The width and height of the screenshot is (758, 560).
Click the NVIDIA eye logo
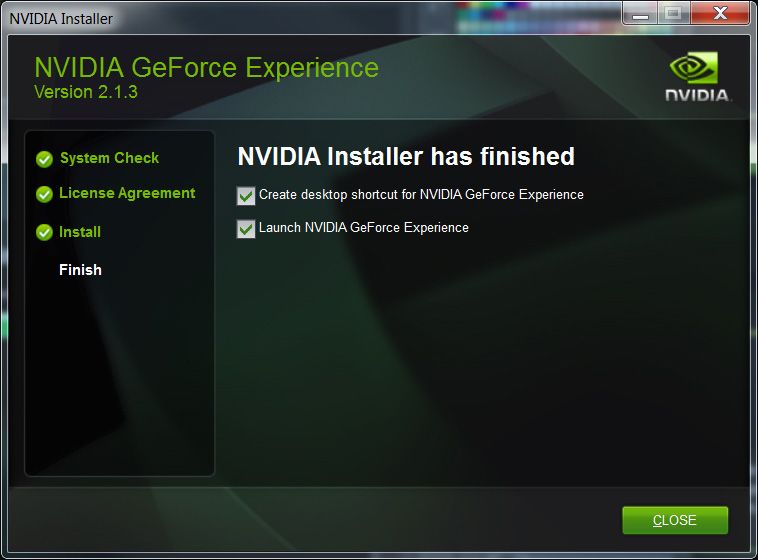[x=694, y=68]
